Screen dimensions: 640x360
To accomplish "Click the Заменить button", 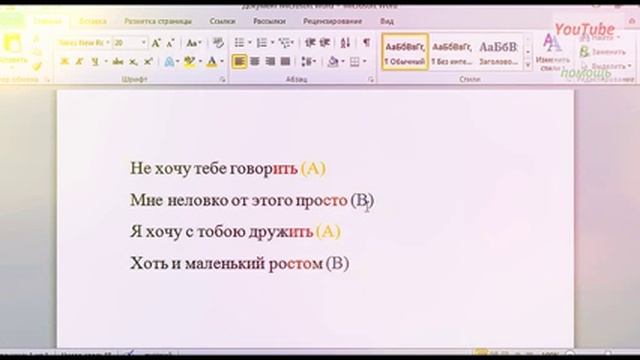I will [x=603, y=52].
